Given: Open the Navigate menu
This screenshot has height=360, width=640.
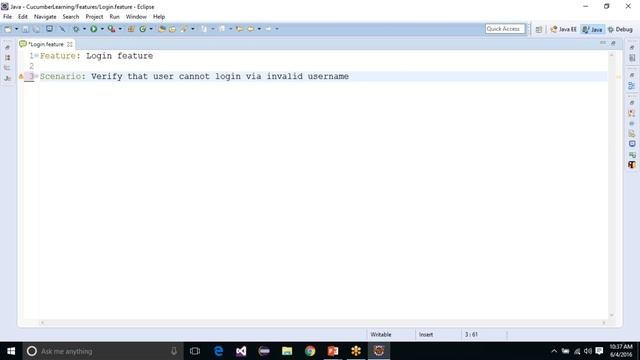Looking at the screenshot, I should coord(45,17).
